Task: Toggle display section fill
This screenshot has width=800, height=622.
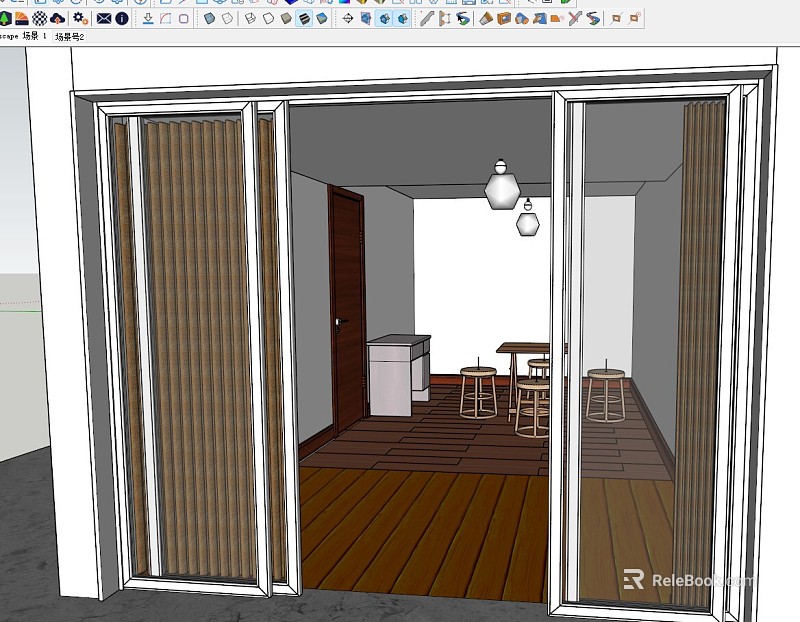Action: point(403,19)
